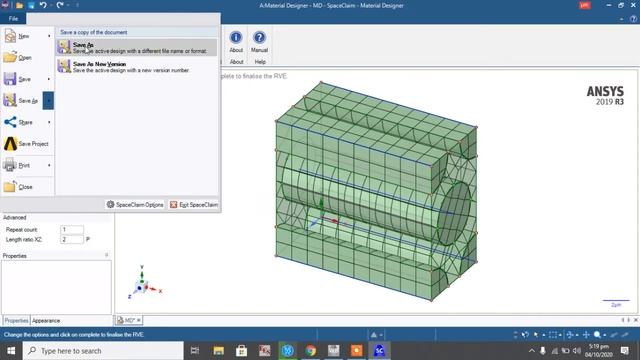Click the P marker beside Length ratio
The height and width of the screenshot is (360, 640).
tap(88, 240)
